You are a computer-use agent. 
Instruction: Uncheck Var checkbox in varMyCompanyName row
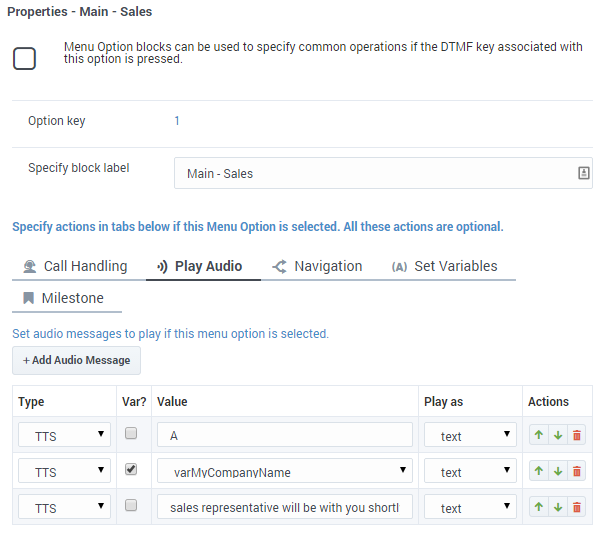pos(130,470)
